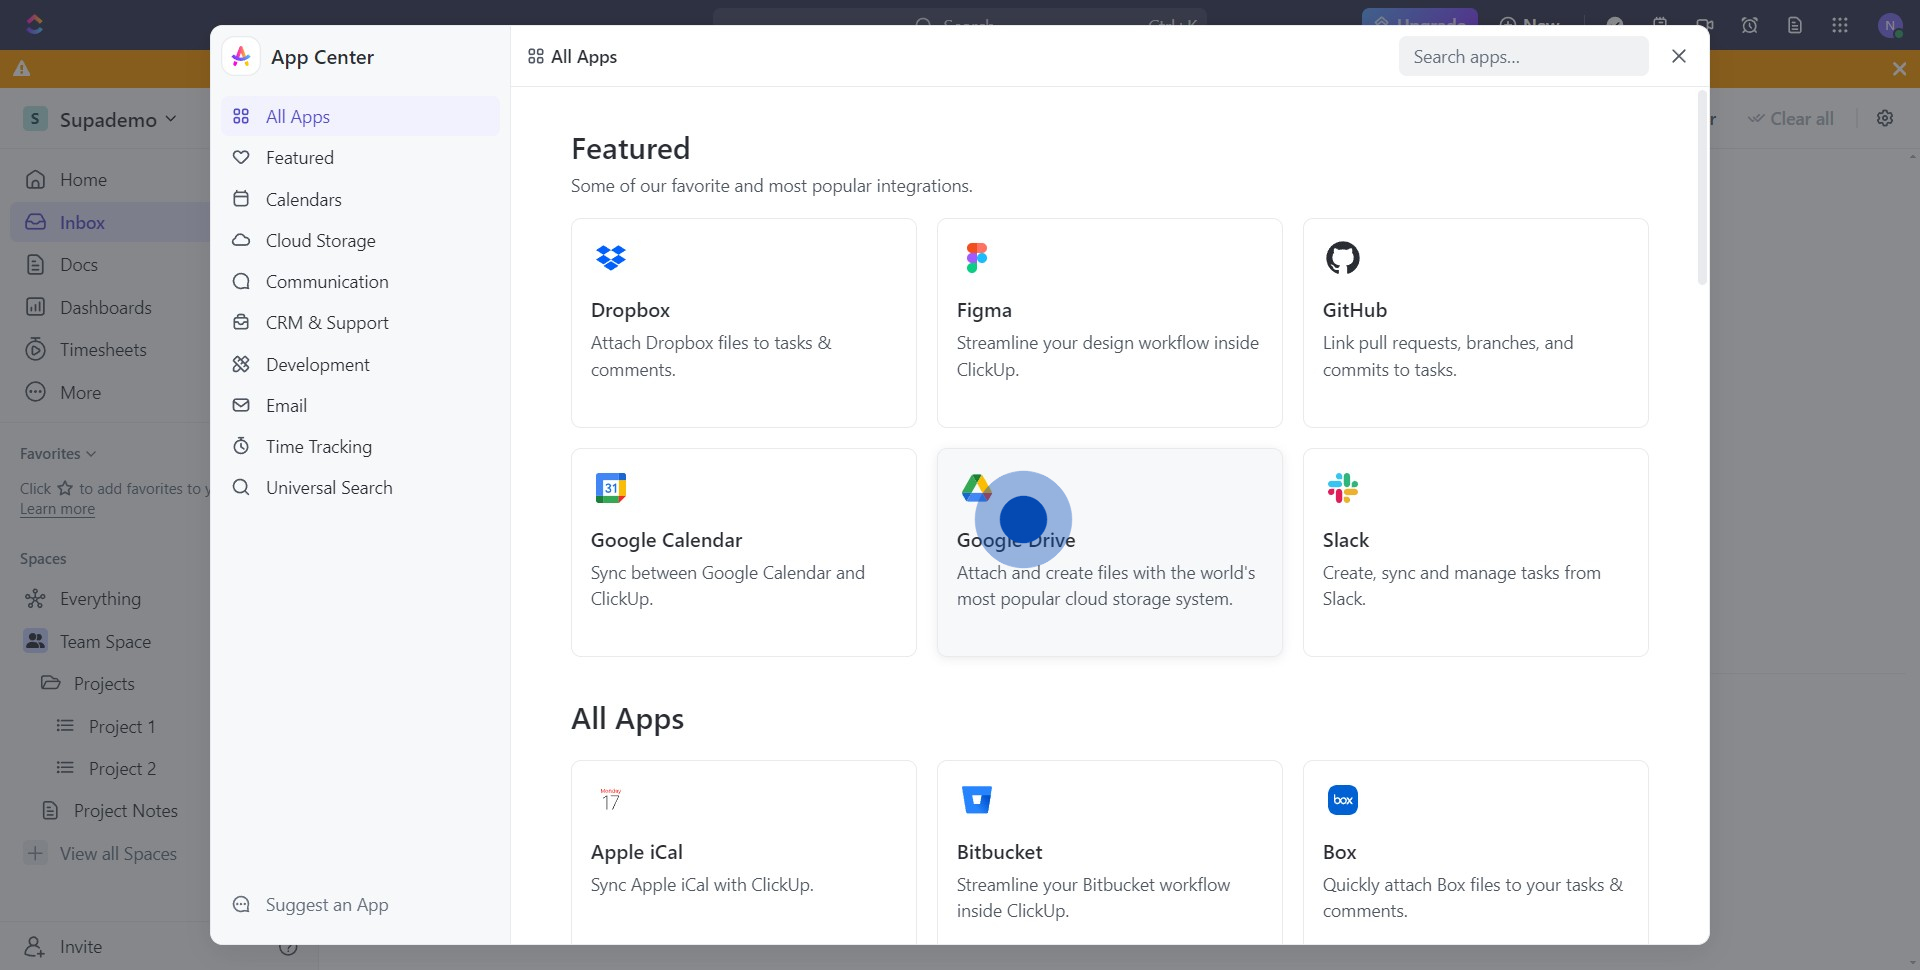Image resolution: width=1920 pixels, height=970 pixels.
Task: Dismiss the orange warning banner
Action: (1899, 69)
